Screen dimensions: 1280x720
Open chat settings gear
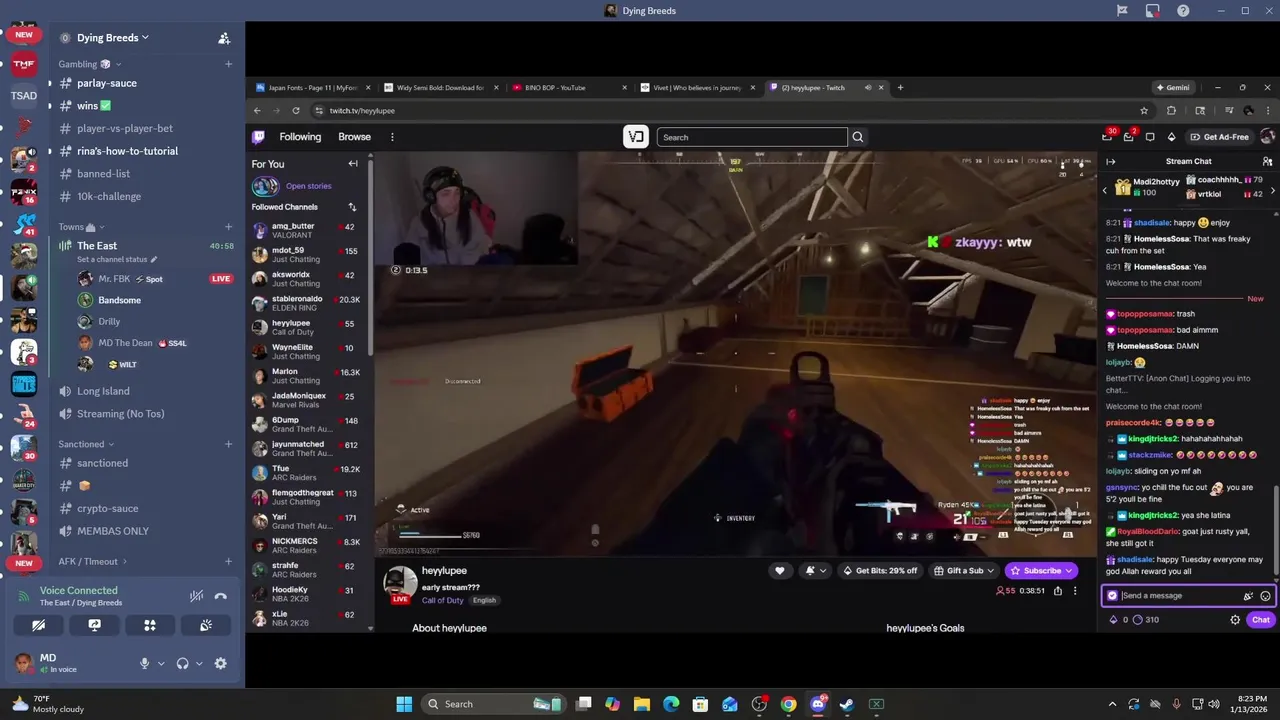[1235, 620]
